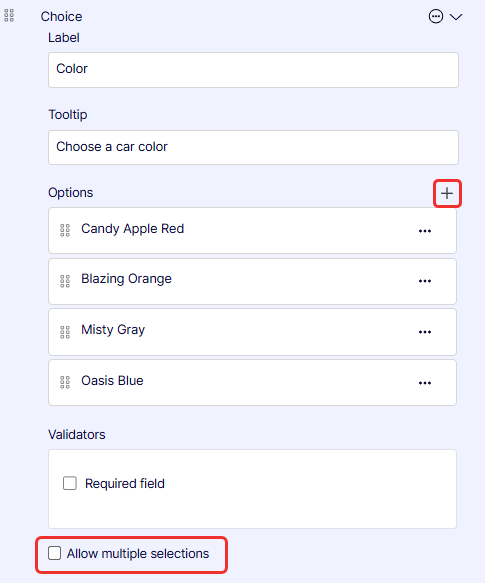Enable the Required field checkbox
The width and height of the screenshot is (485, 583).
70,483
